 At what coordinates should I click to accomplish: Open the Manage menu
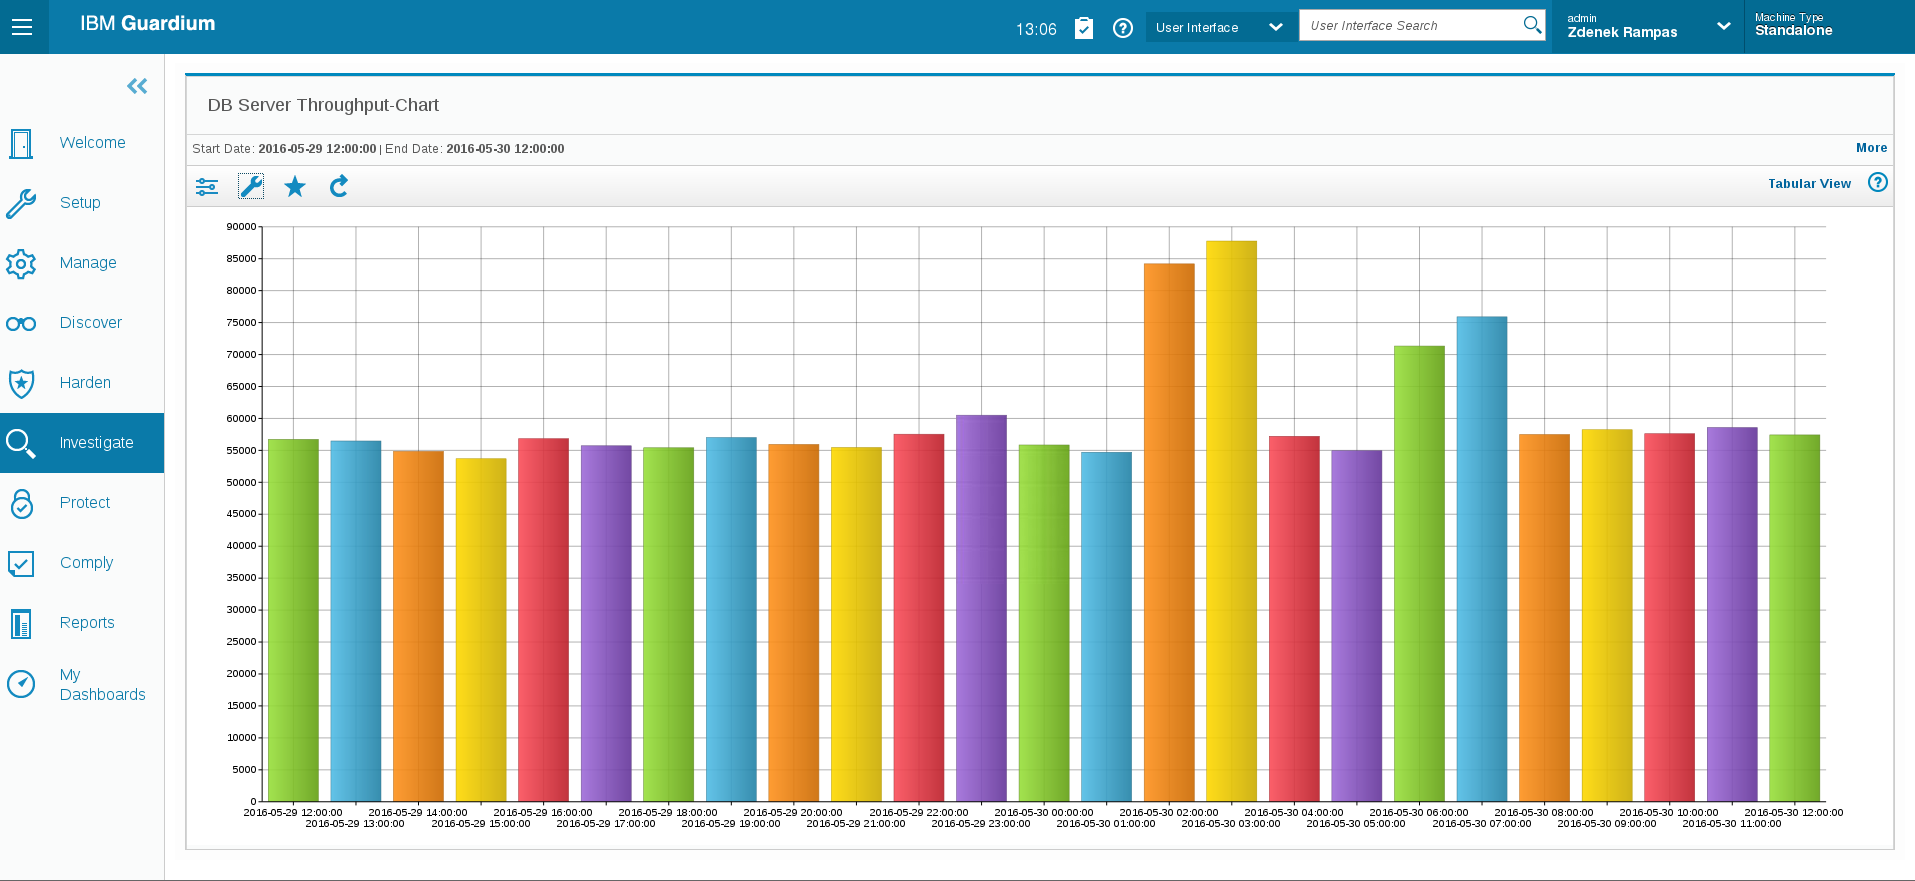pyautogui.click(x=88, y=263)
